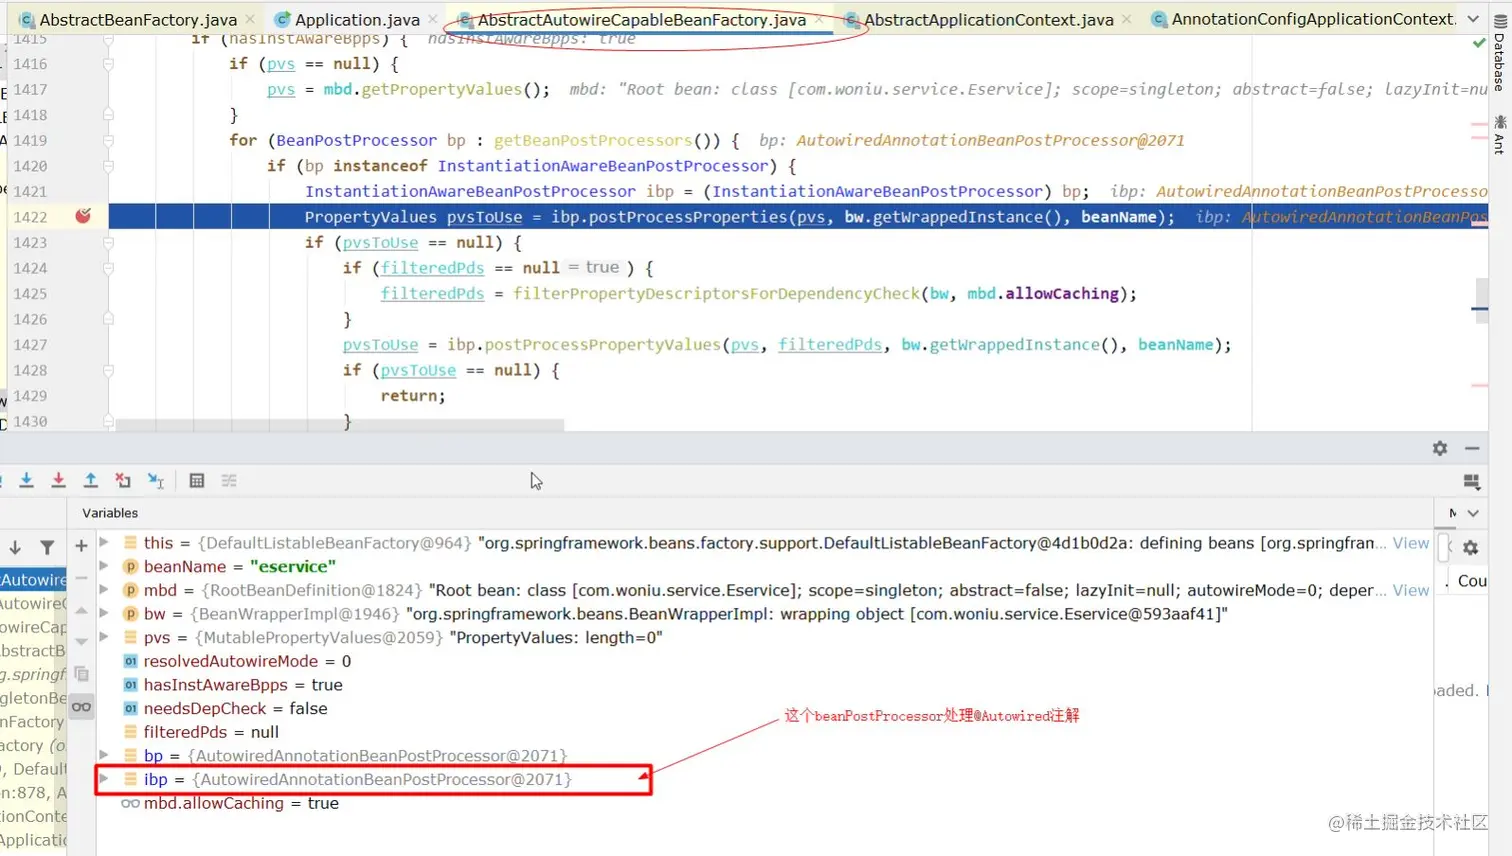This screenshot has width=1512, height=856.
Task: Toggle the breakpoint on line 1422
Action: point(83,216)
